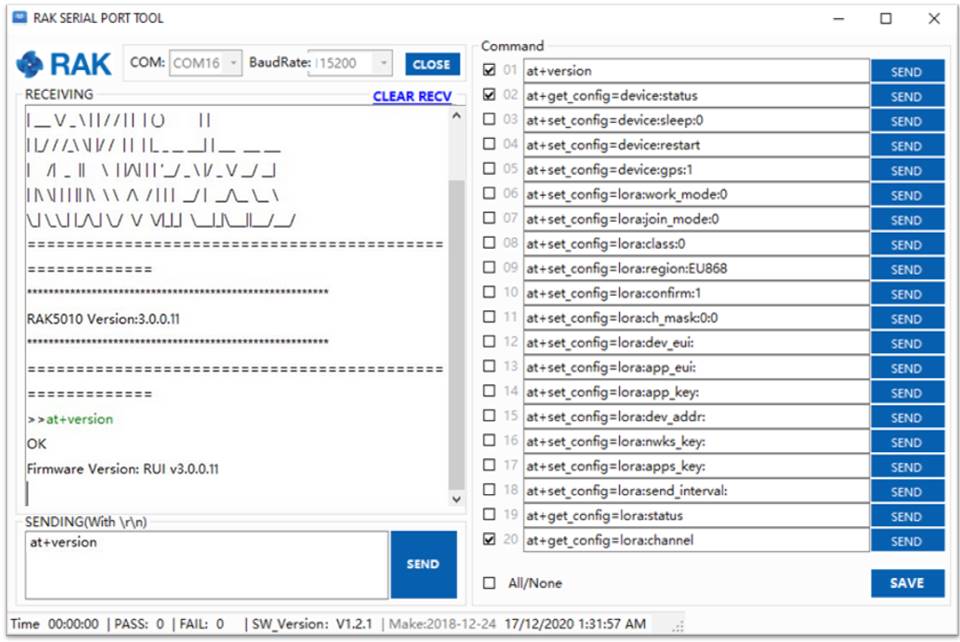Send the lora:channel command row 20

(x=907, y=541)
